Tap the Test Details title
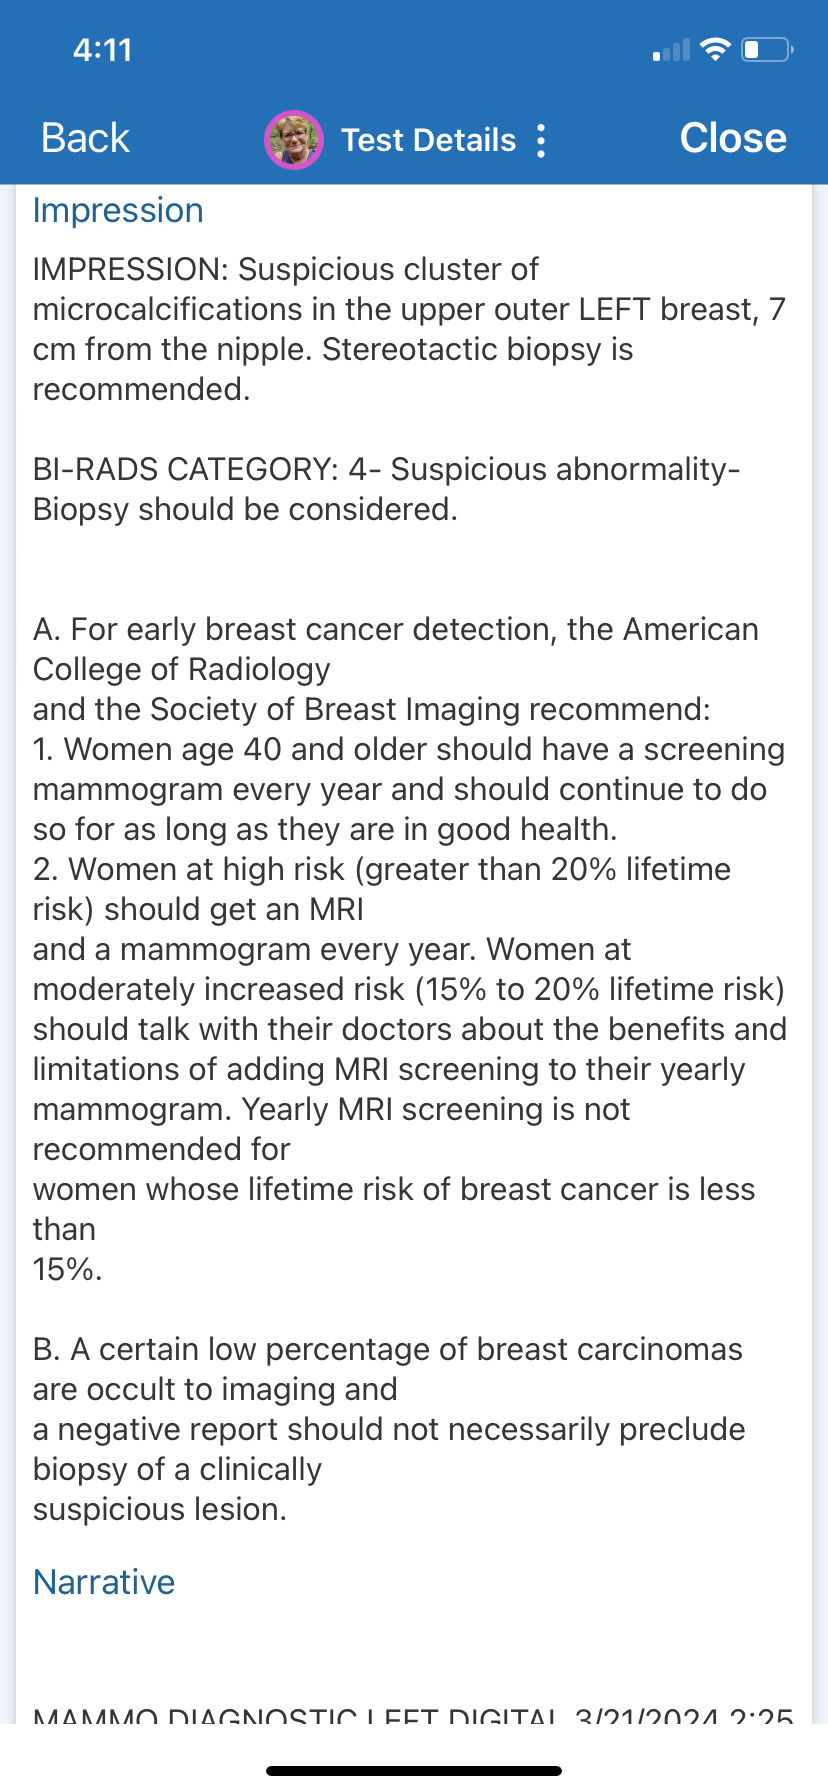 pyautogui.click(x=428, y=140)
